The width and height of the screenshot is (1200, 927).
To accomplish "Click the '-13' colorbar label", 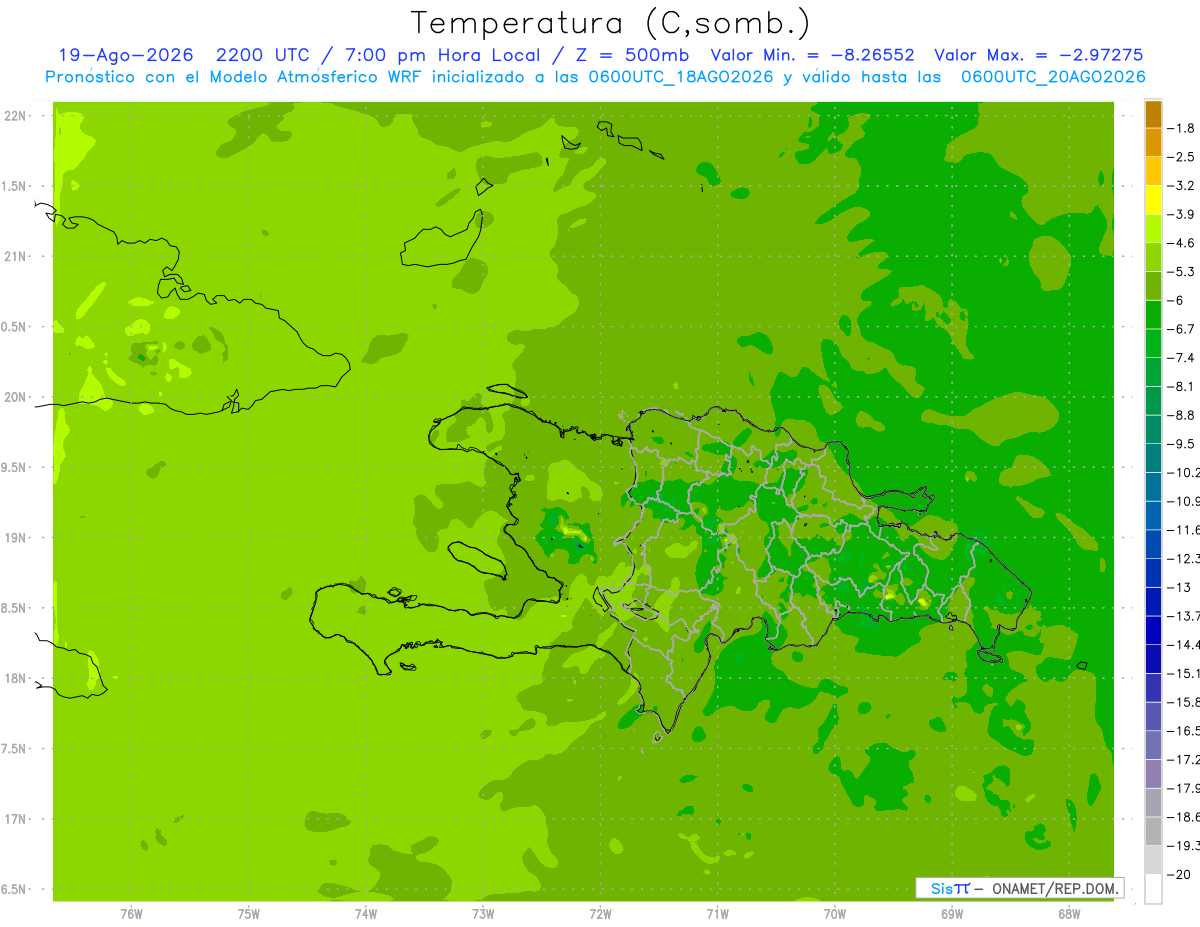I will pyautogui.click(x=1180, y=586).
